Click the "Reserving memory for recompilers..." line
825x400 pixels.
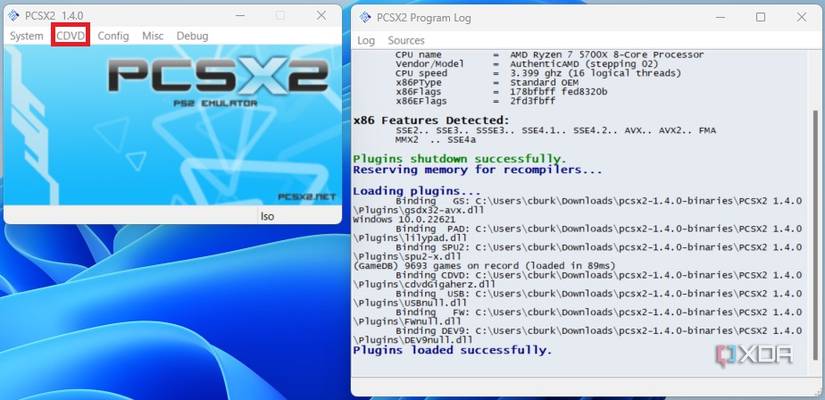coord(477,170)
